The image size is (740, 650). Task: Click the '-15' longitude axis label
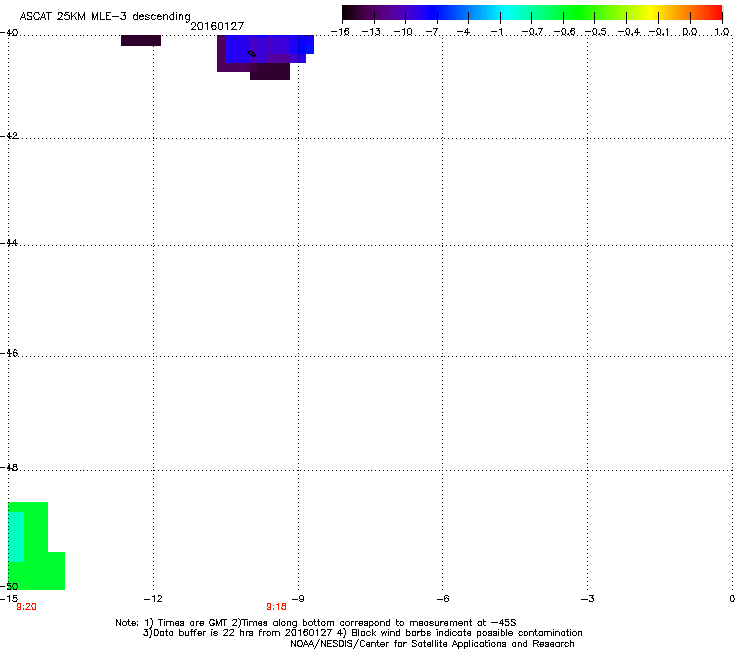(9, 599)
